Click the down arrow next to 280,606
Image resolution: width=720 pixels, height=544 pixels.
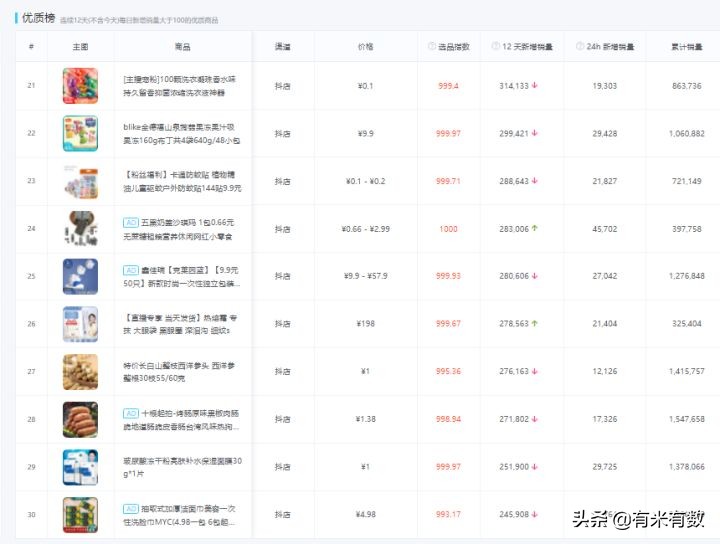(534, 276)
